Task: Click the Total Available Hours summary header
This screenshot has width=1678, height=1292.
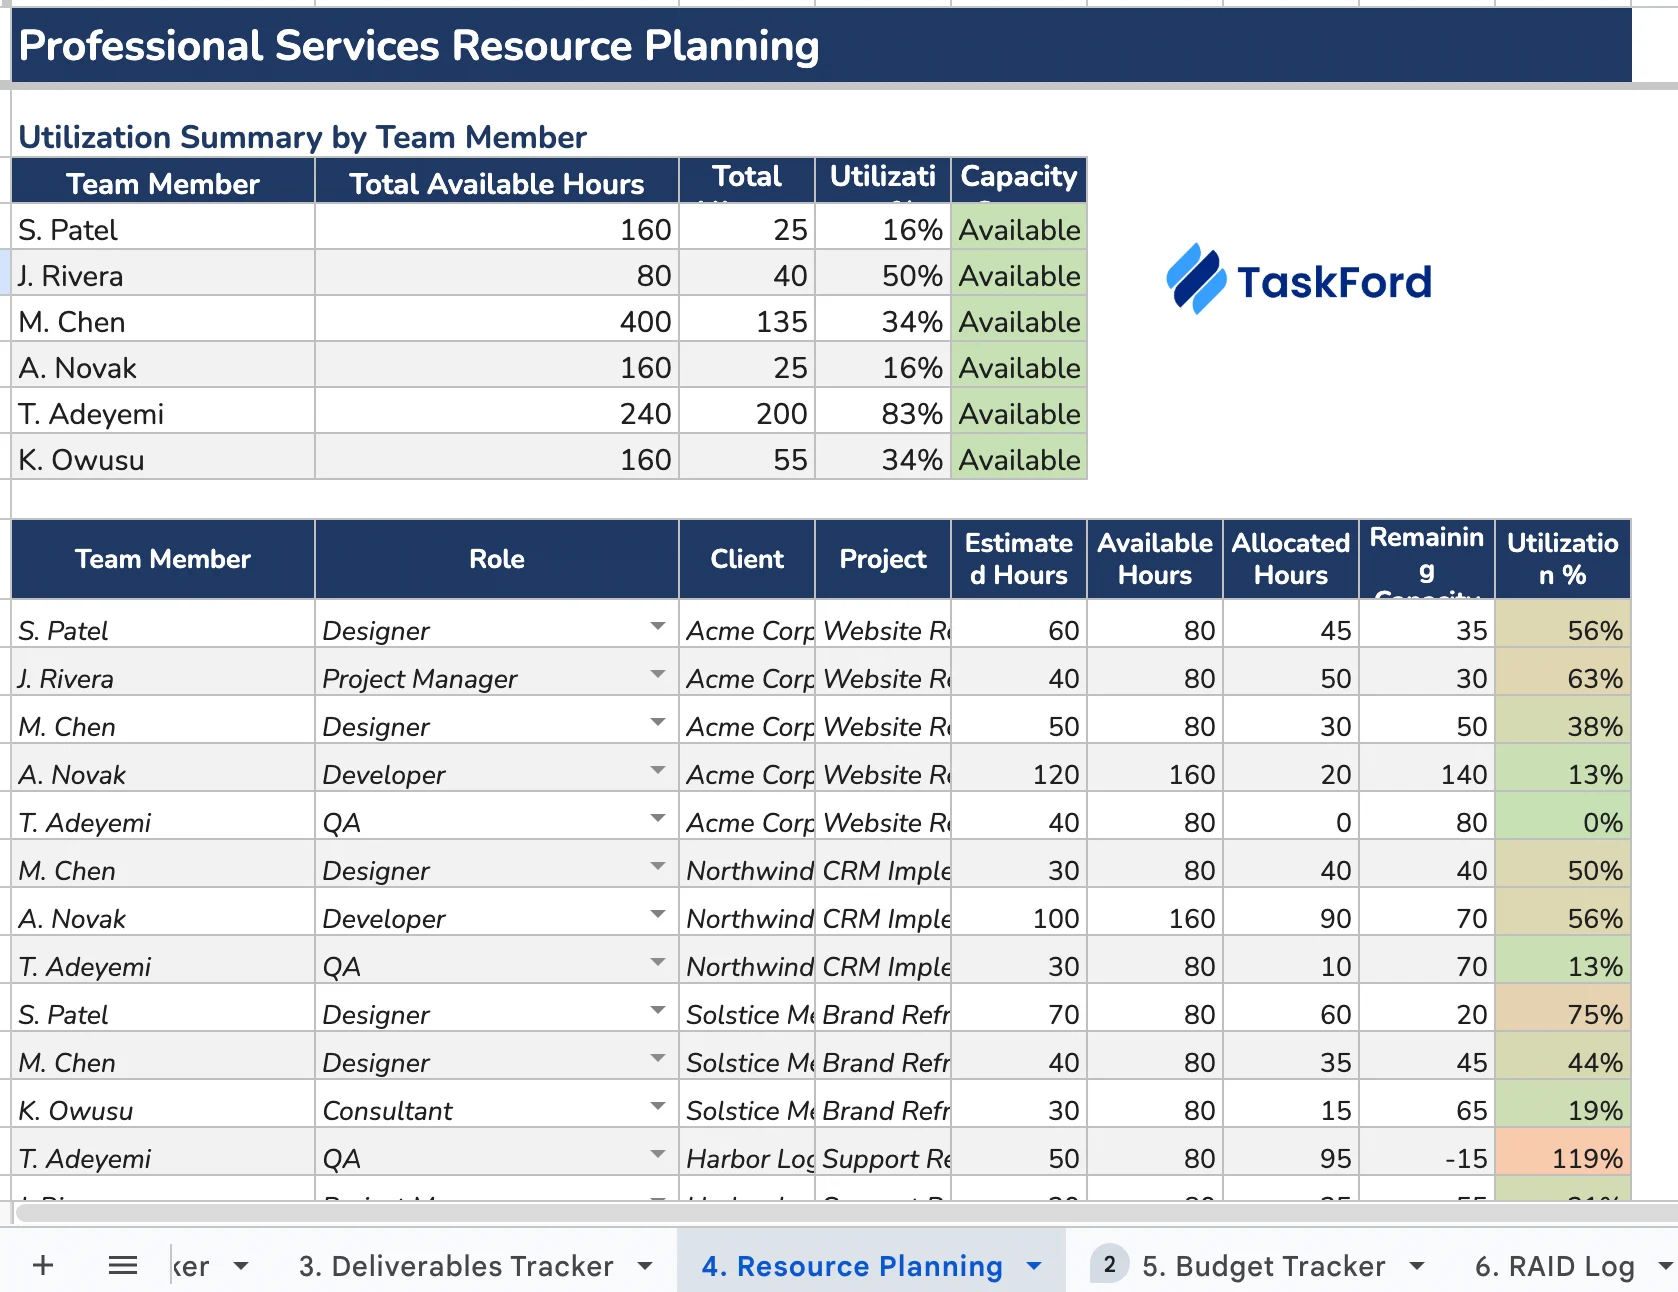Action: [497, 183]
